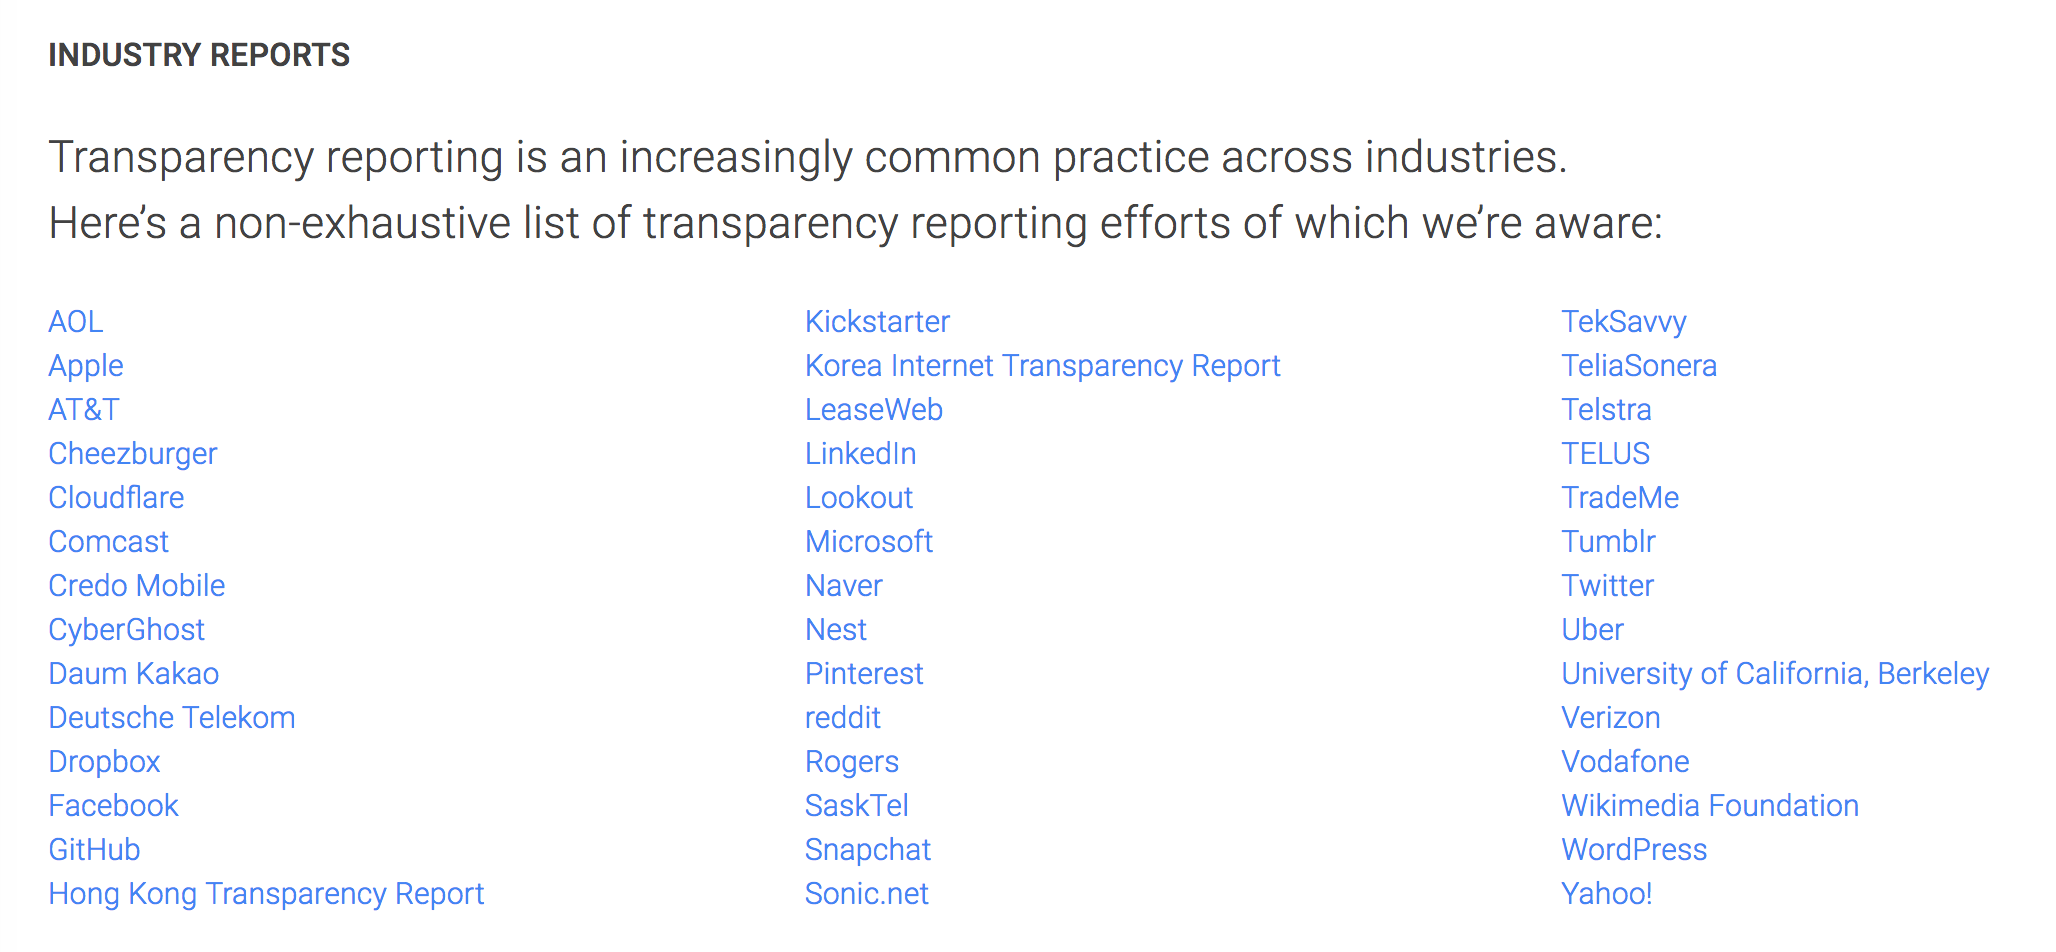The height and width of the screenshot is (952, 2056).
Task: Open the Snapchat report link
Action: pyautogui.click(x=867, y=850)
